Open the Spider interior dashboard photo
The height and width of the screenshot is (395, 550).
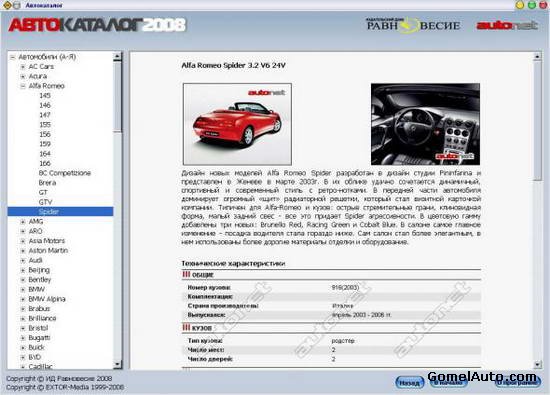click(x=425, y=124)
